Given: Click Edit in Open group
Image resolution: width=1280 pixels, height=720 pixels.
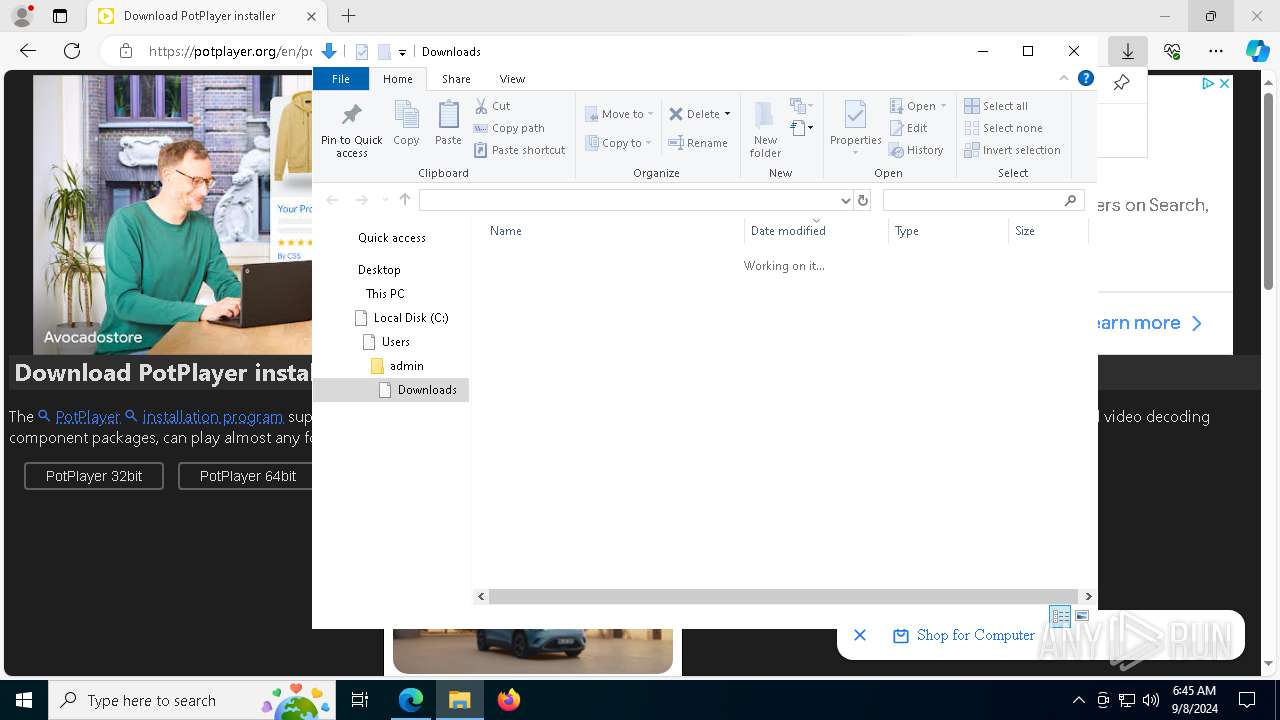Looking at the screenshot, I should click(x=909, y=128).
